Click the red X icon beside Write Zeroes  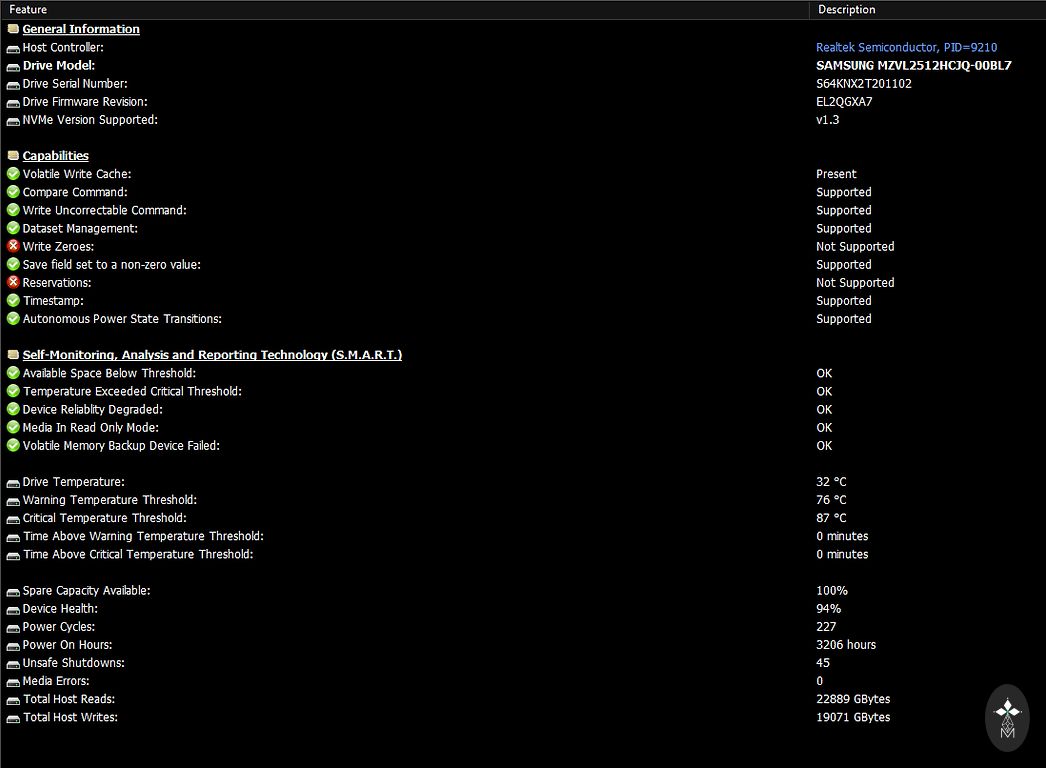click(x=13, y=246)
